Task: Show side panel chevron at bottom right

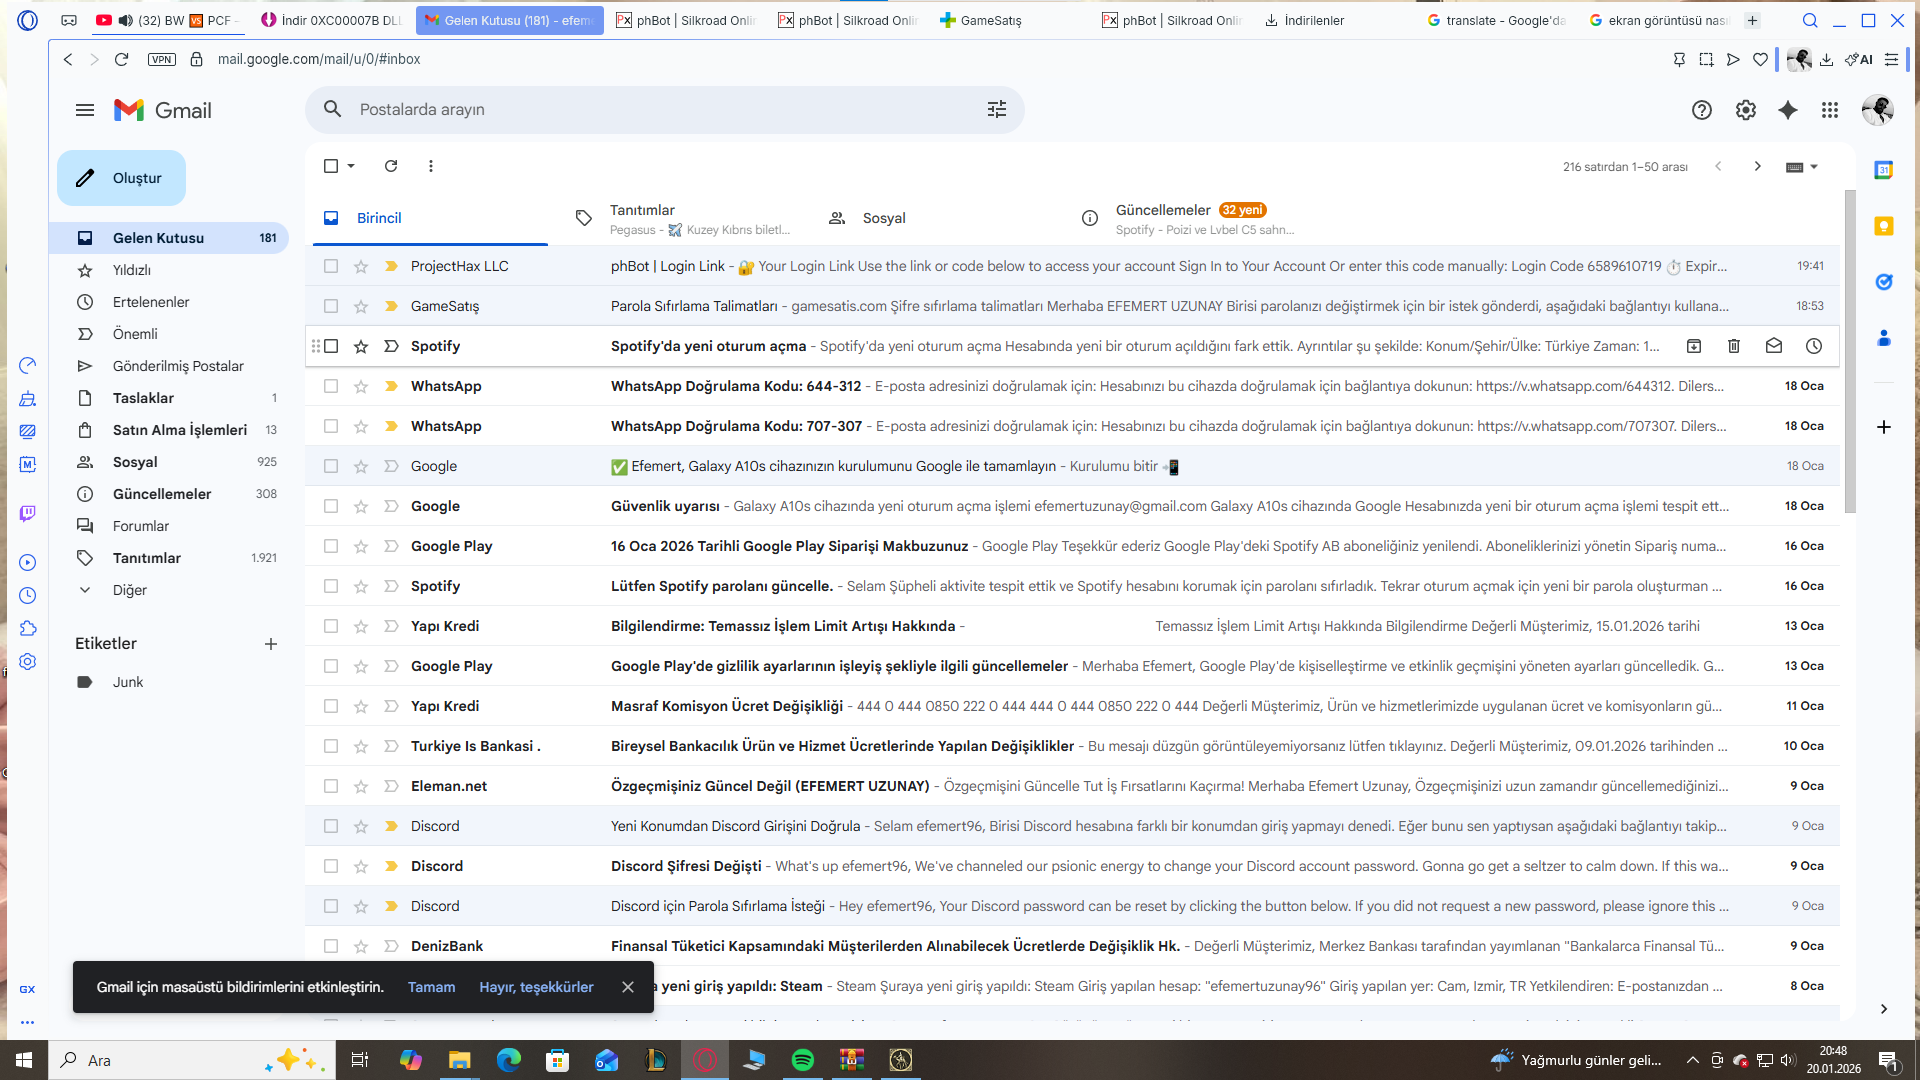Action: (1884, 1009)
